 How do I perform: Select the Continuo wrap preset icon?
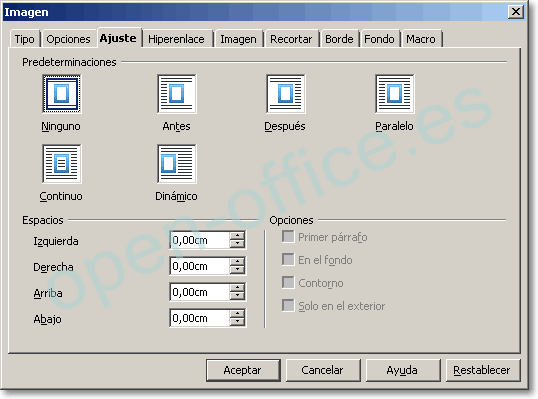(62, 164)
